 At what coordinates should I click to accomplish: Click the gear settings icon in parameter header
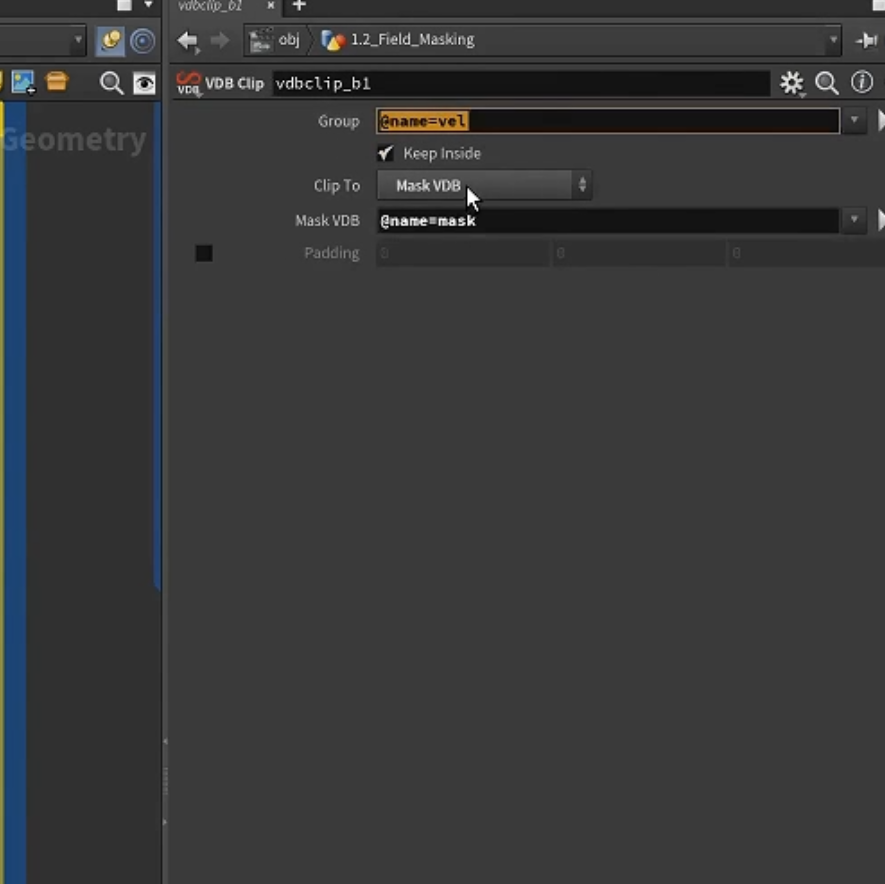pos(791,84)
